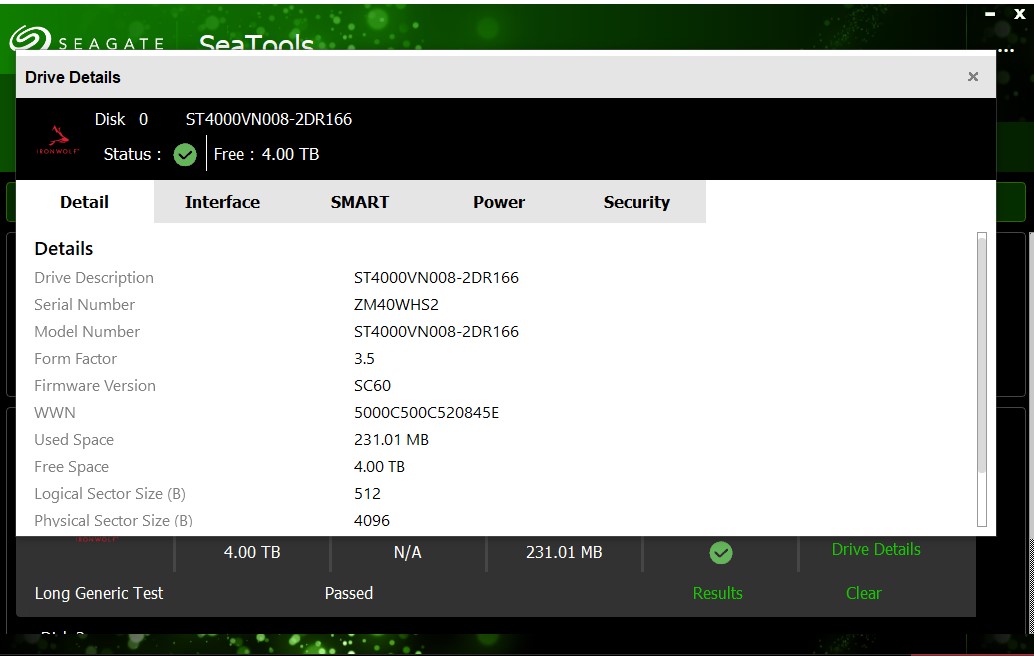The width and height of the screenshot is (1034, 656).
Task: Click the green drive status checkmark
Action: (185, 154)
